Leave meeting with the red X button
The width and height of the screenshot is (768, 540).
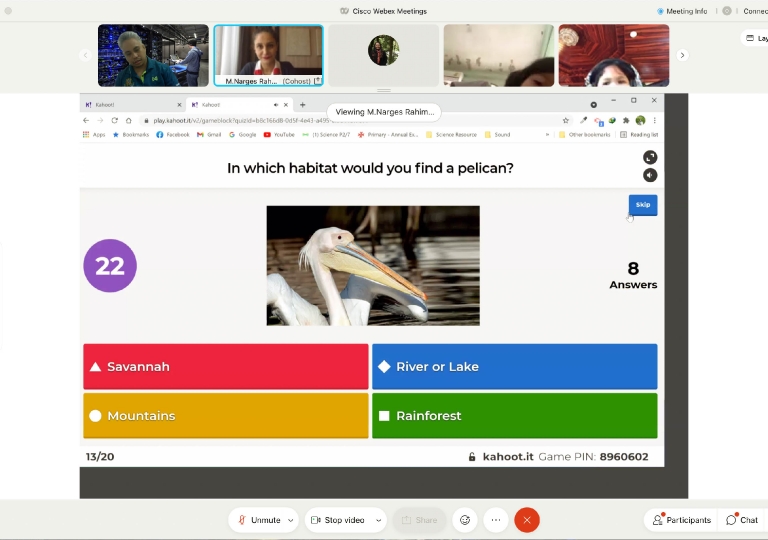(527, 520)
